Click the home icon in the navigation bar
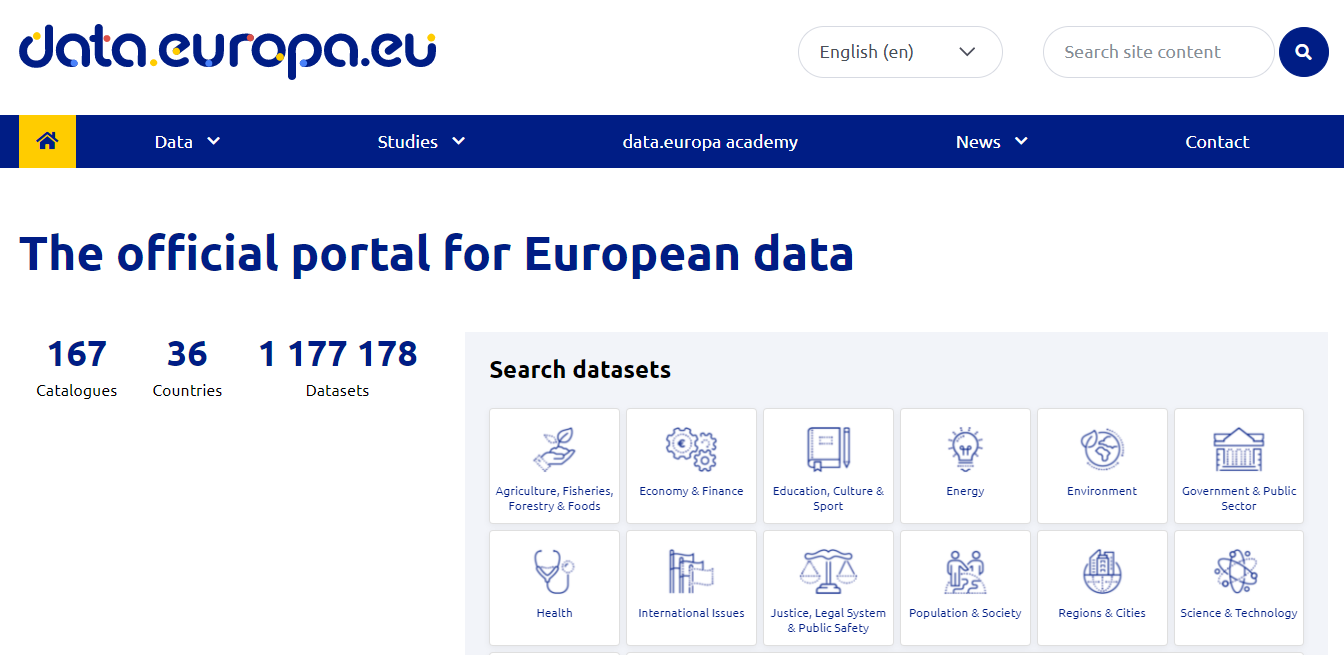 click(x=47, y=141)
